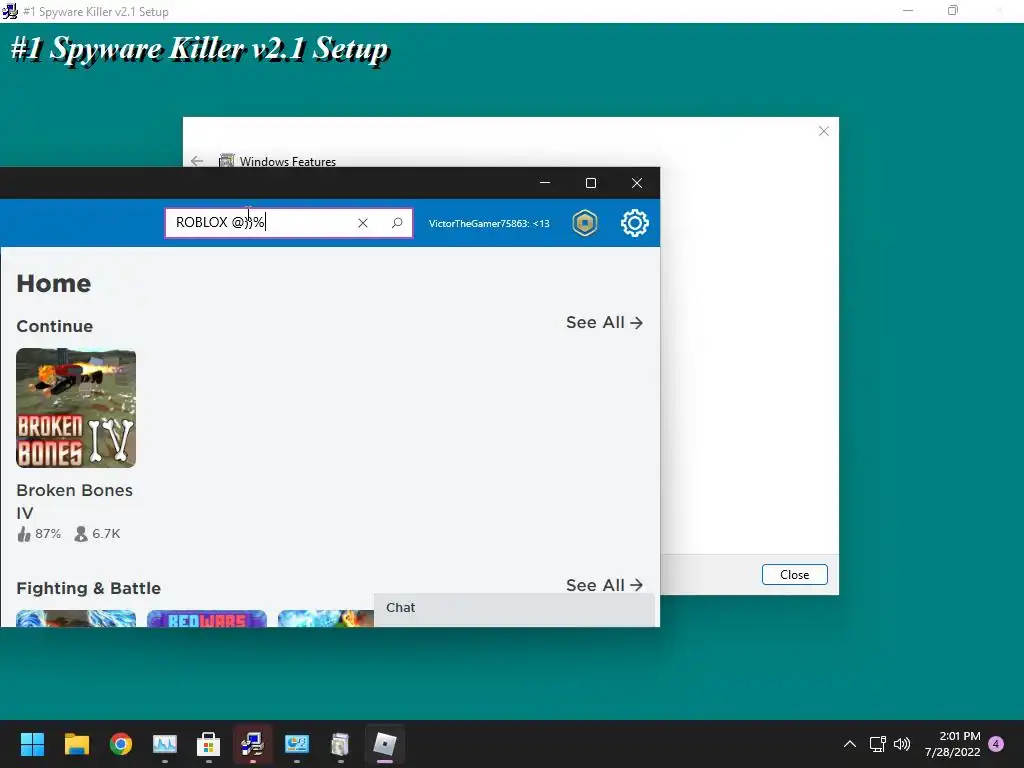Maximize the Roblox window
Viewport: 1024px width, 768px height.
(x=591, y=183)
